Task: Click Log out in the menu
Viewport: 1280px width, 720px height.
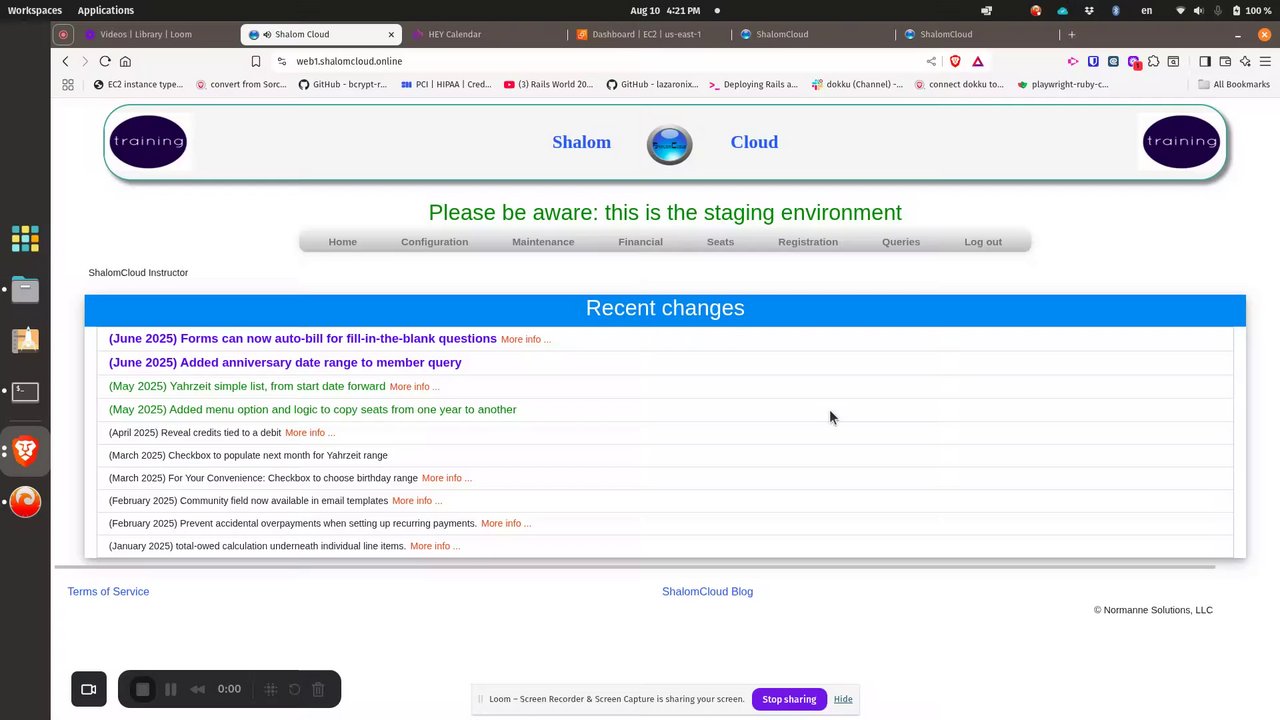Action: [x=983, y=242]
